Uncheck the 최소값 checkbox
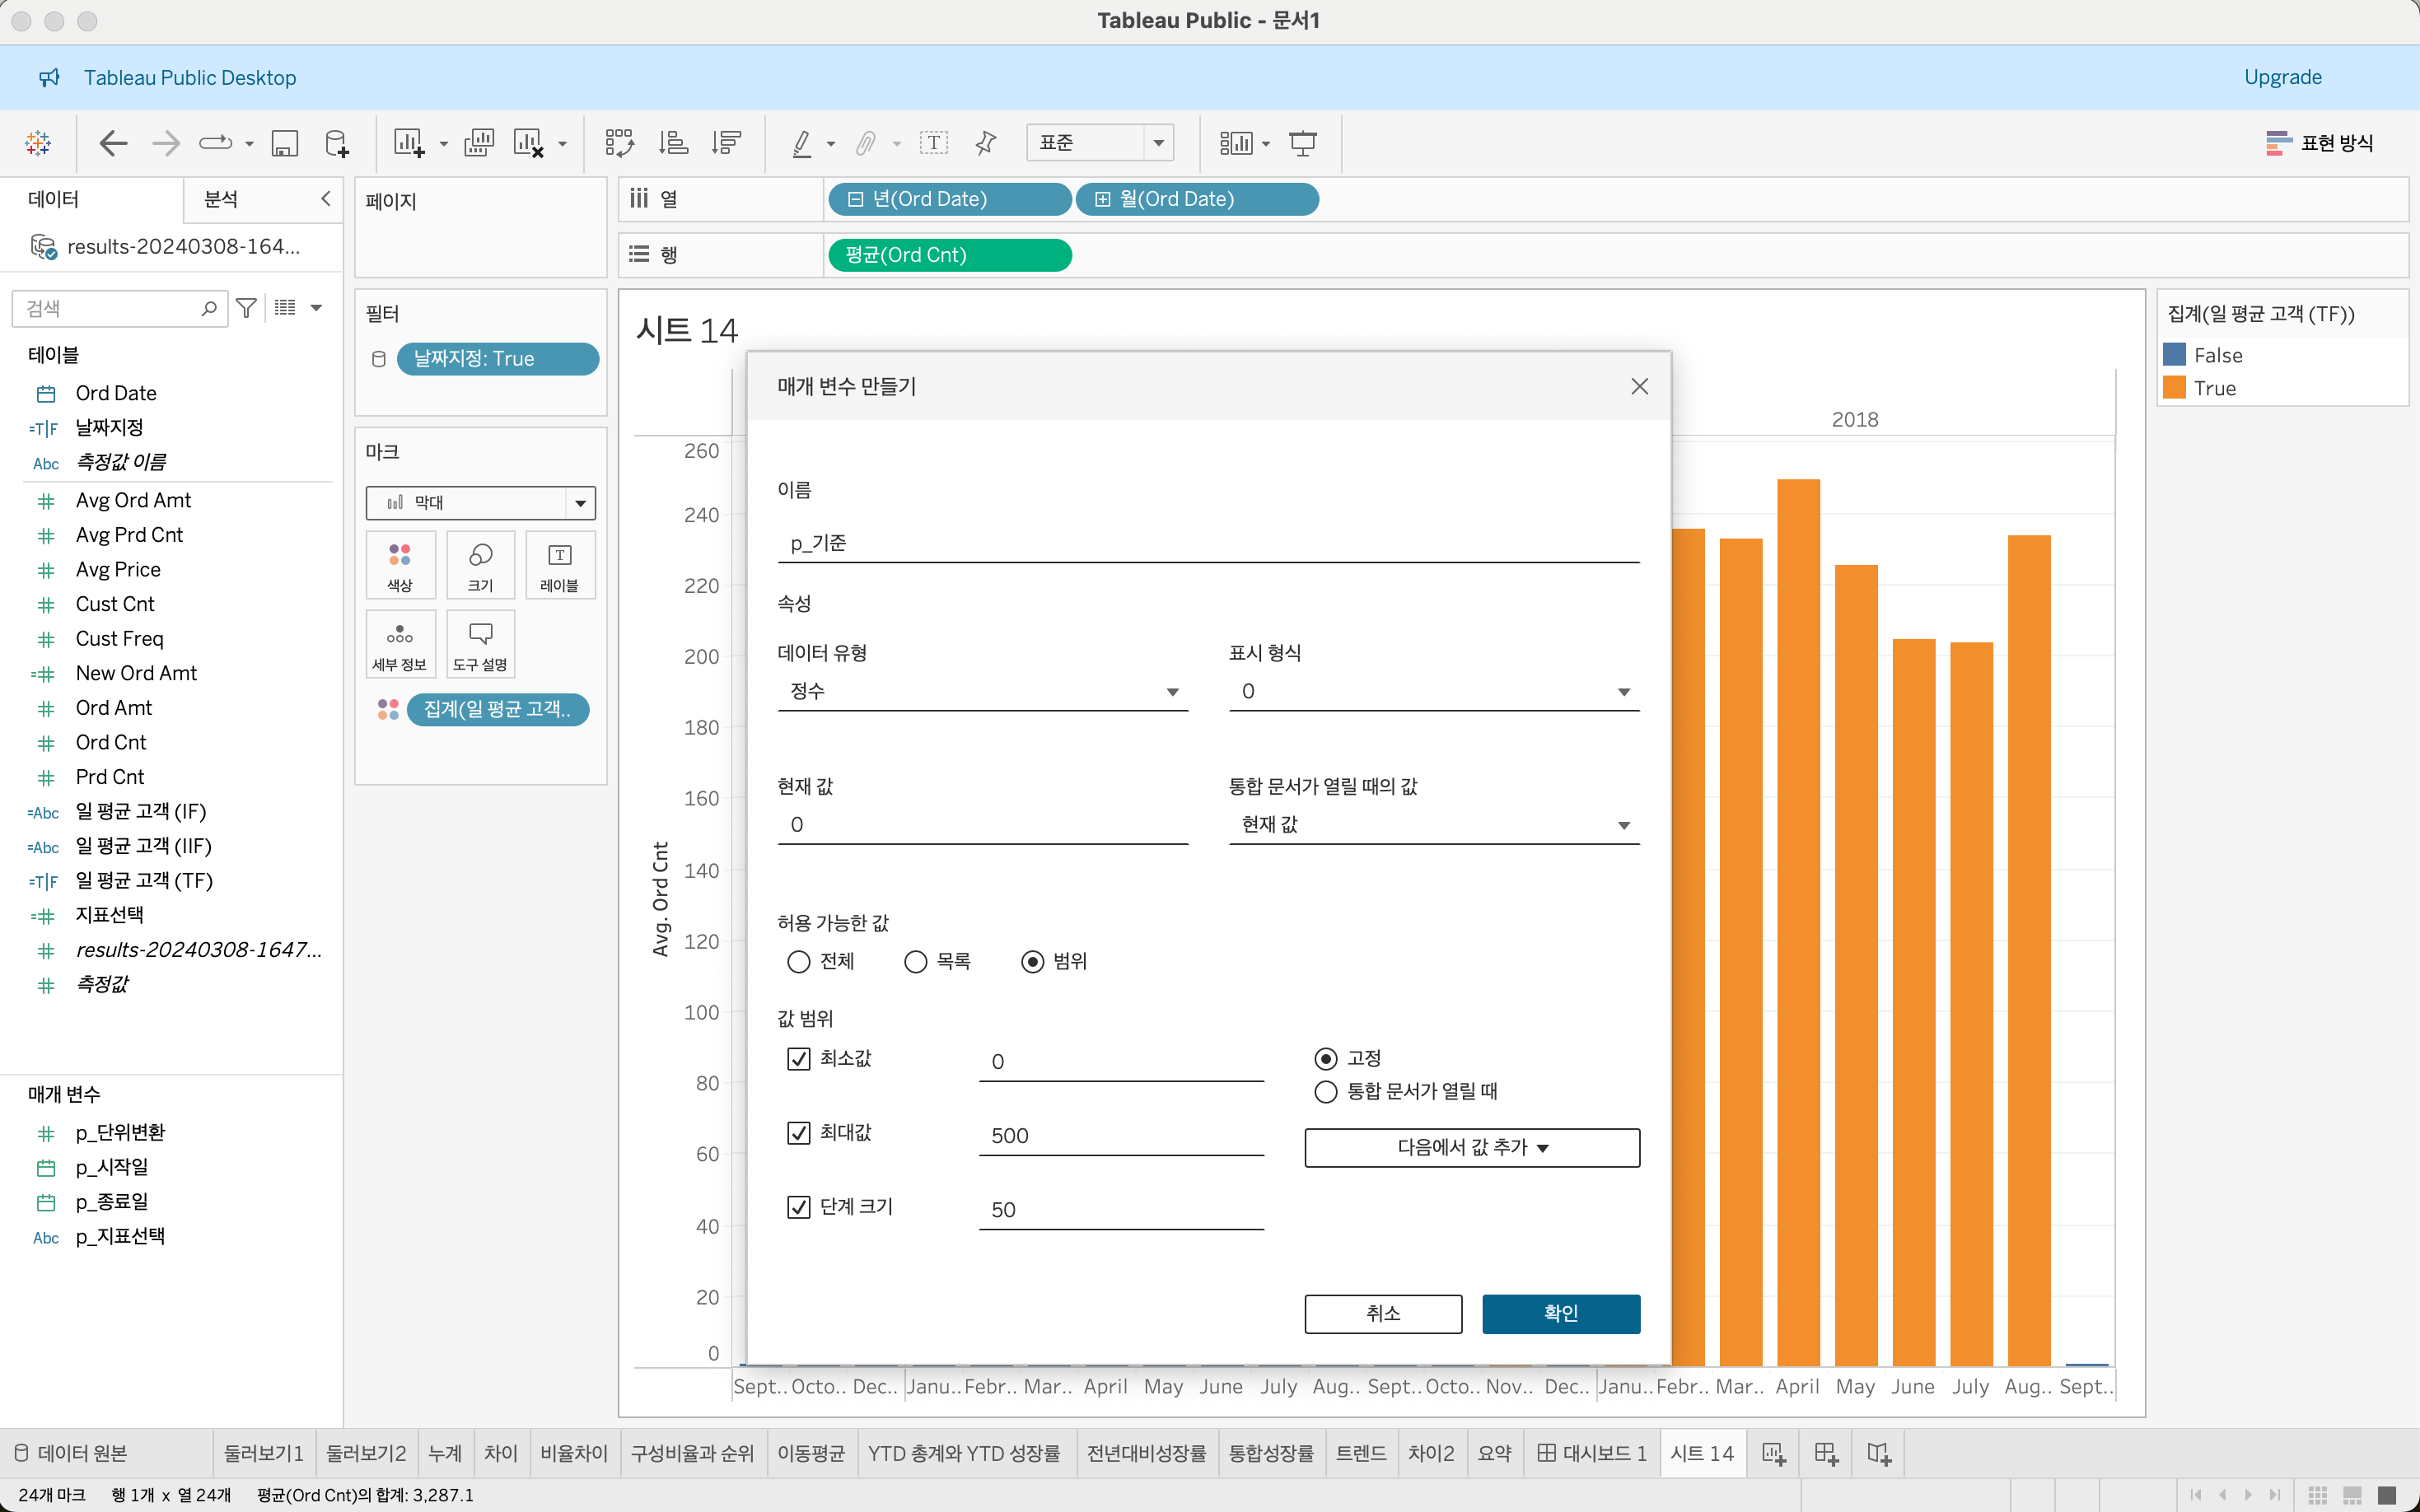This screenshot has width=2420, height=1512. tap(798, 1058)
